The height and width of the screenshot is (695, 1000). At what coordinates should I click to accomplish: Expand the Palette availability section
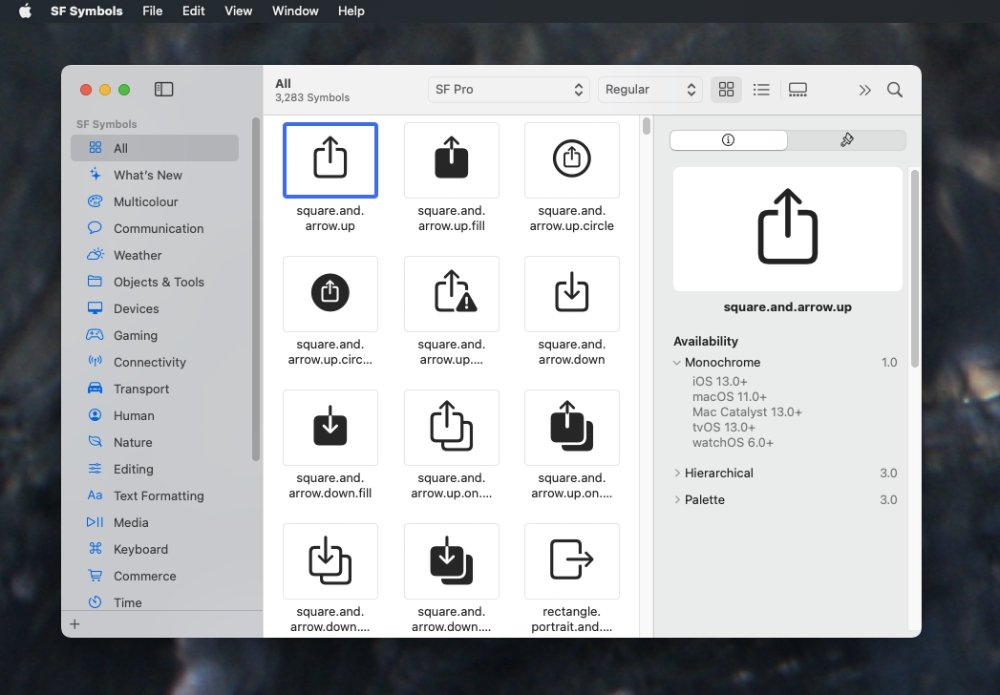[x=677, y=500]
